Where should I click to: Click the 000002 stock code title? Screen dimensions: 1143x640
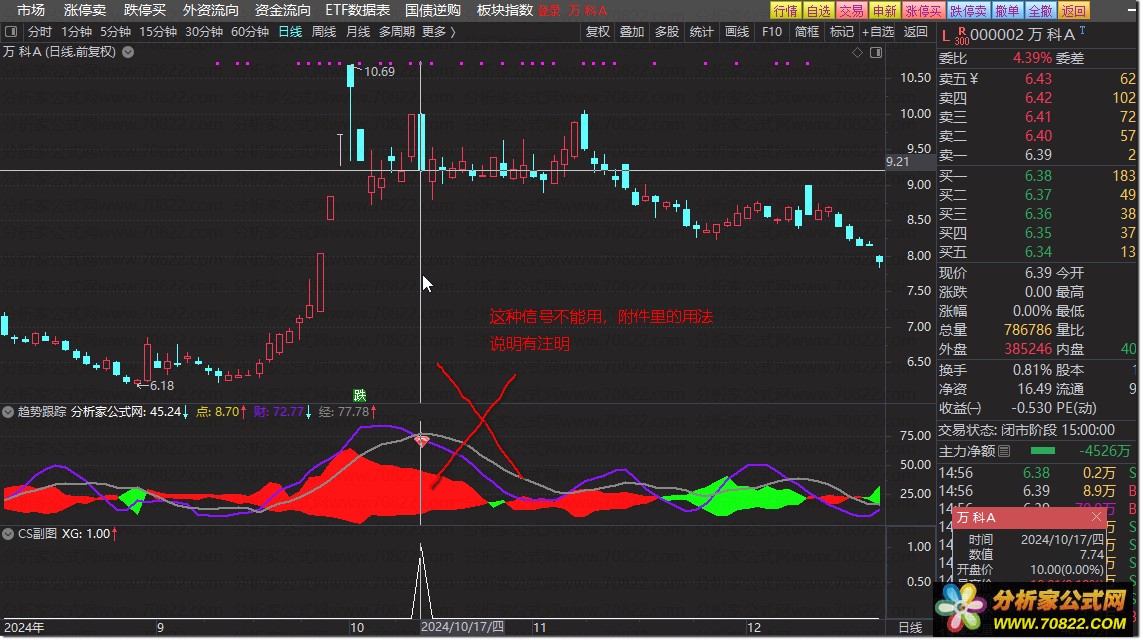point(996,34)
